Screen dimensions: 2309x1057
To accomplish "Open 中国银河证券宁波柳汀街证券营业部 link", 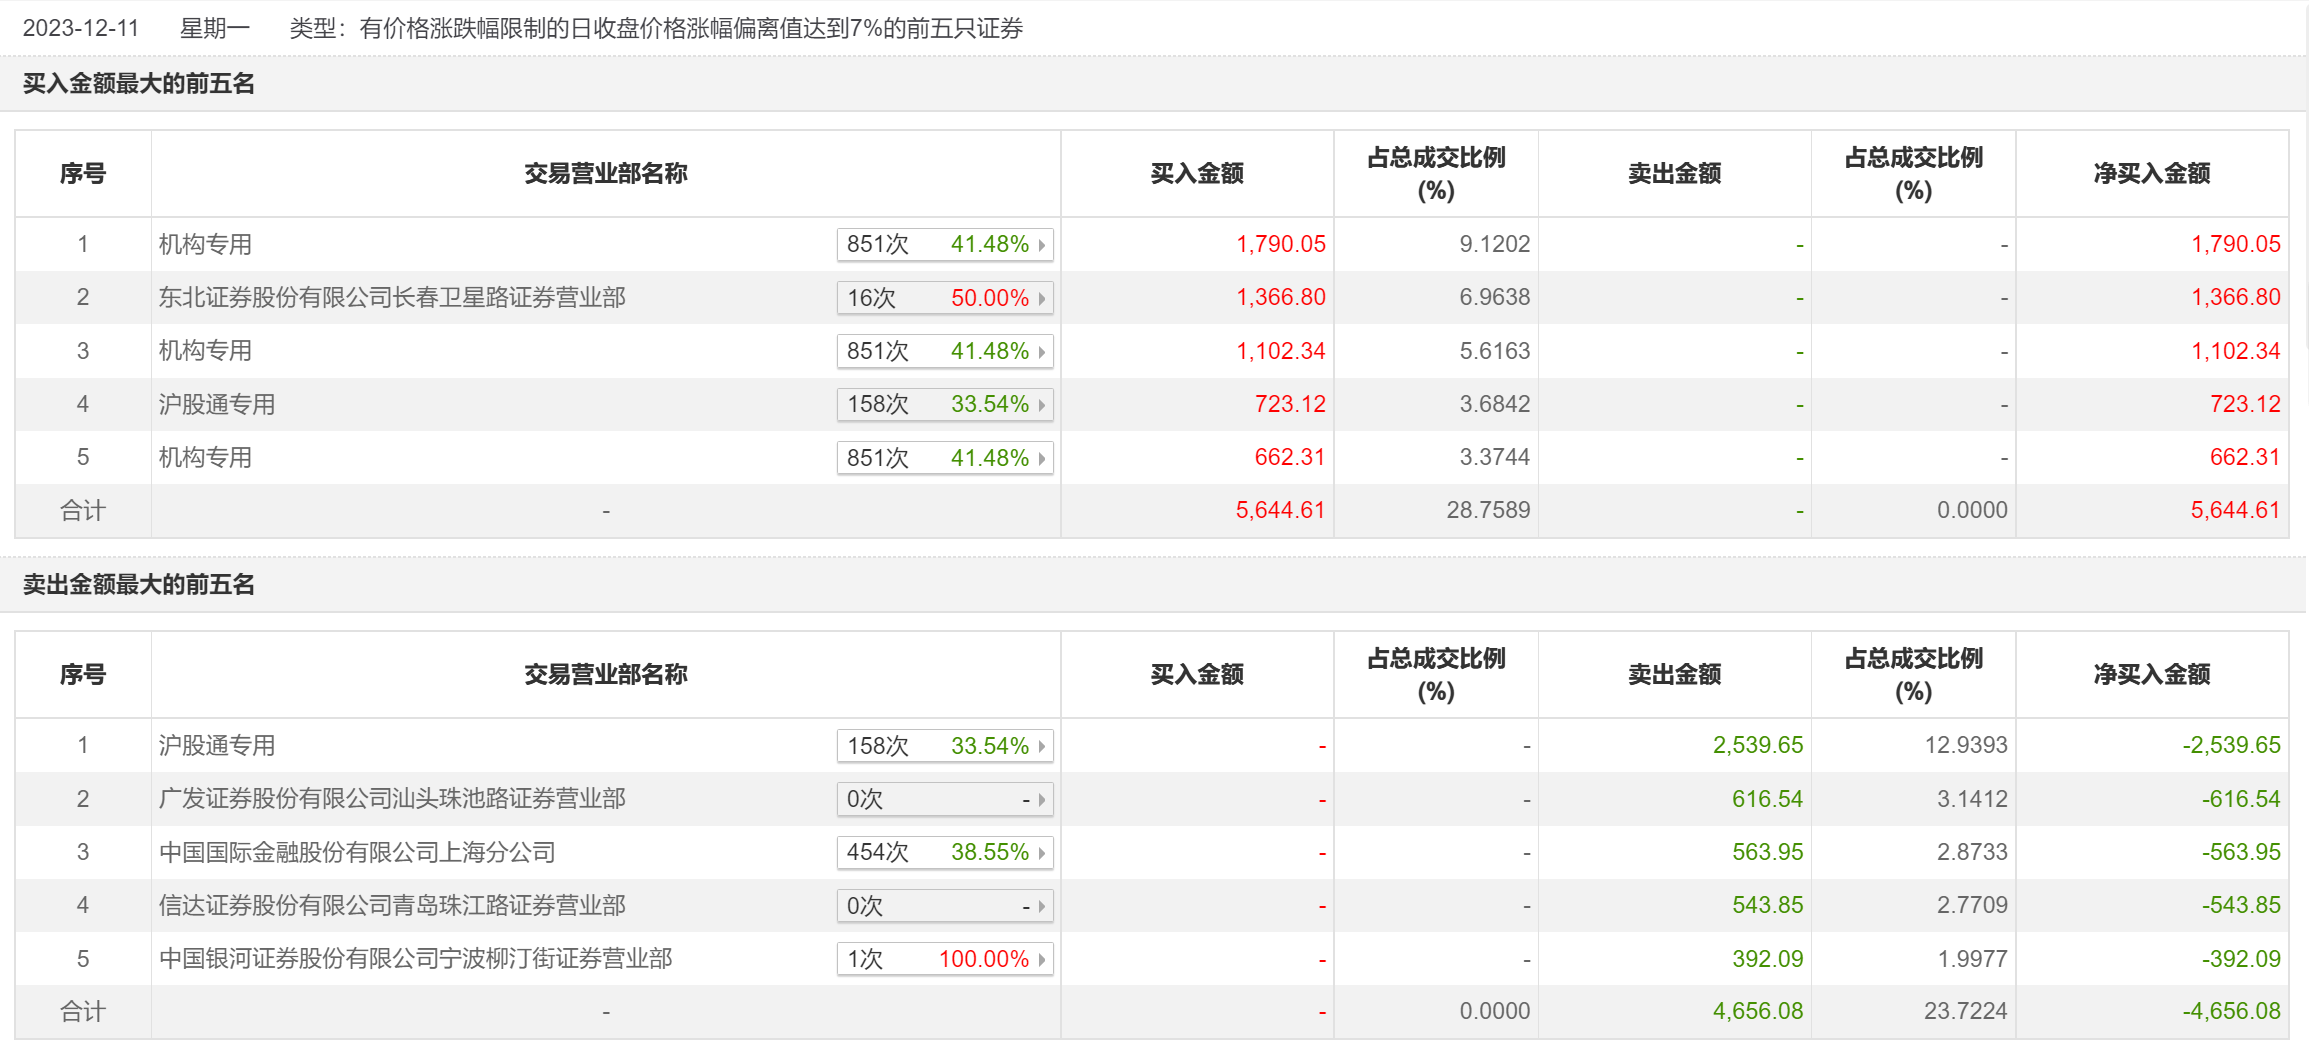I will click(x=415, y=958).
